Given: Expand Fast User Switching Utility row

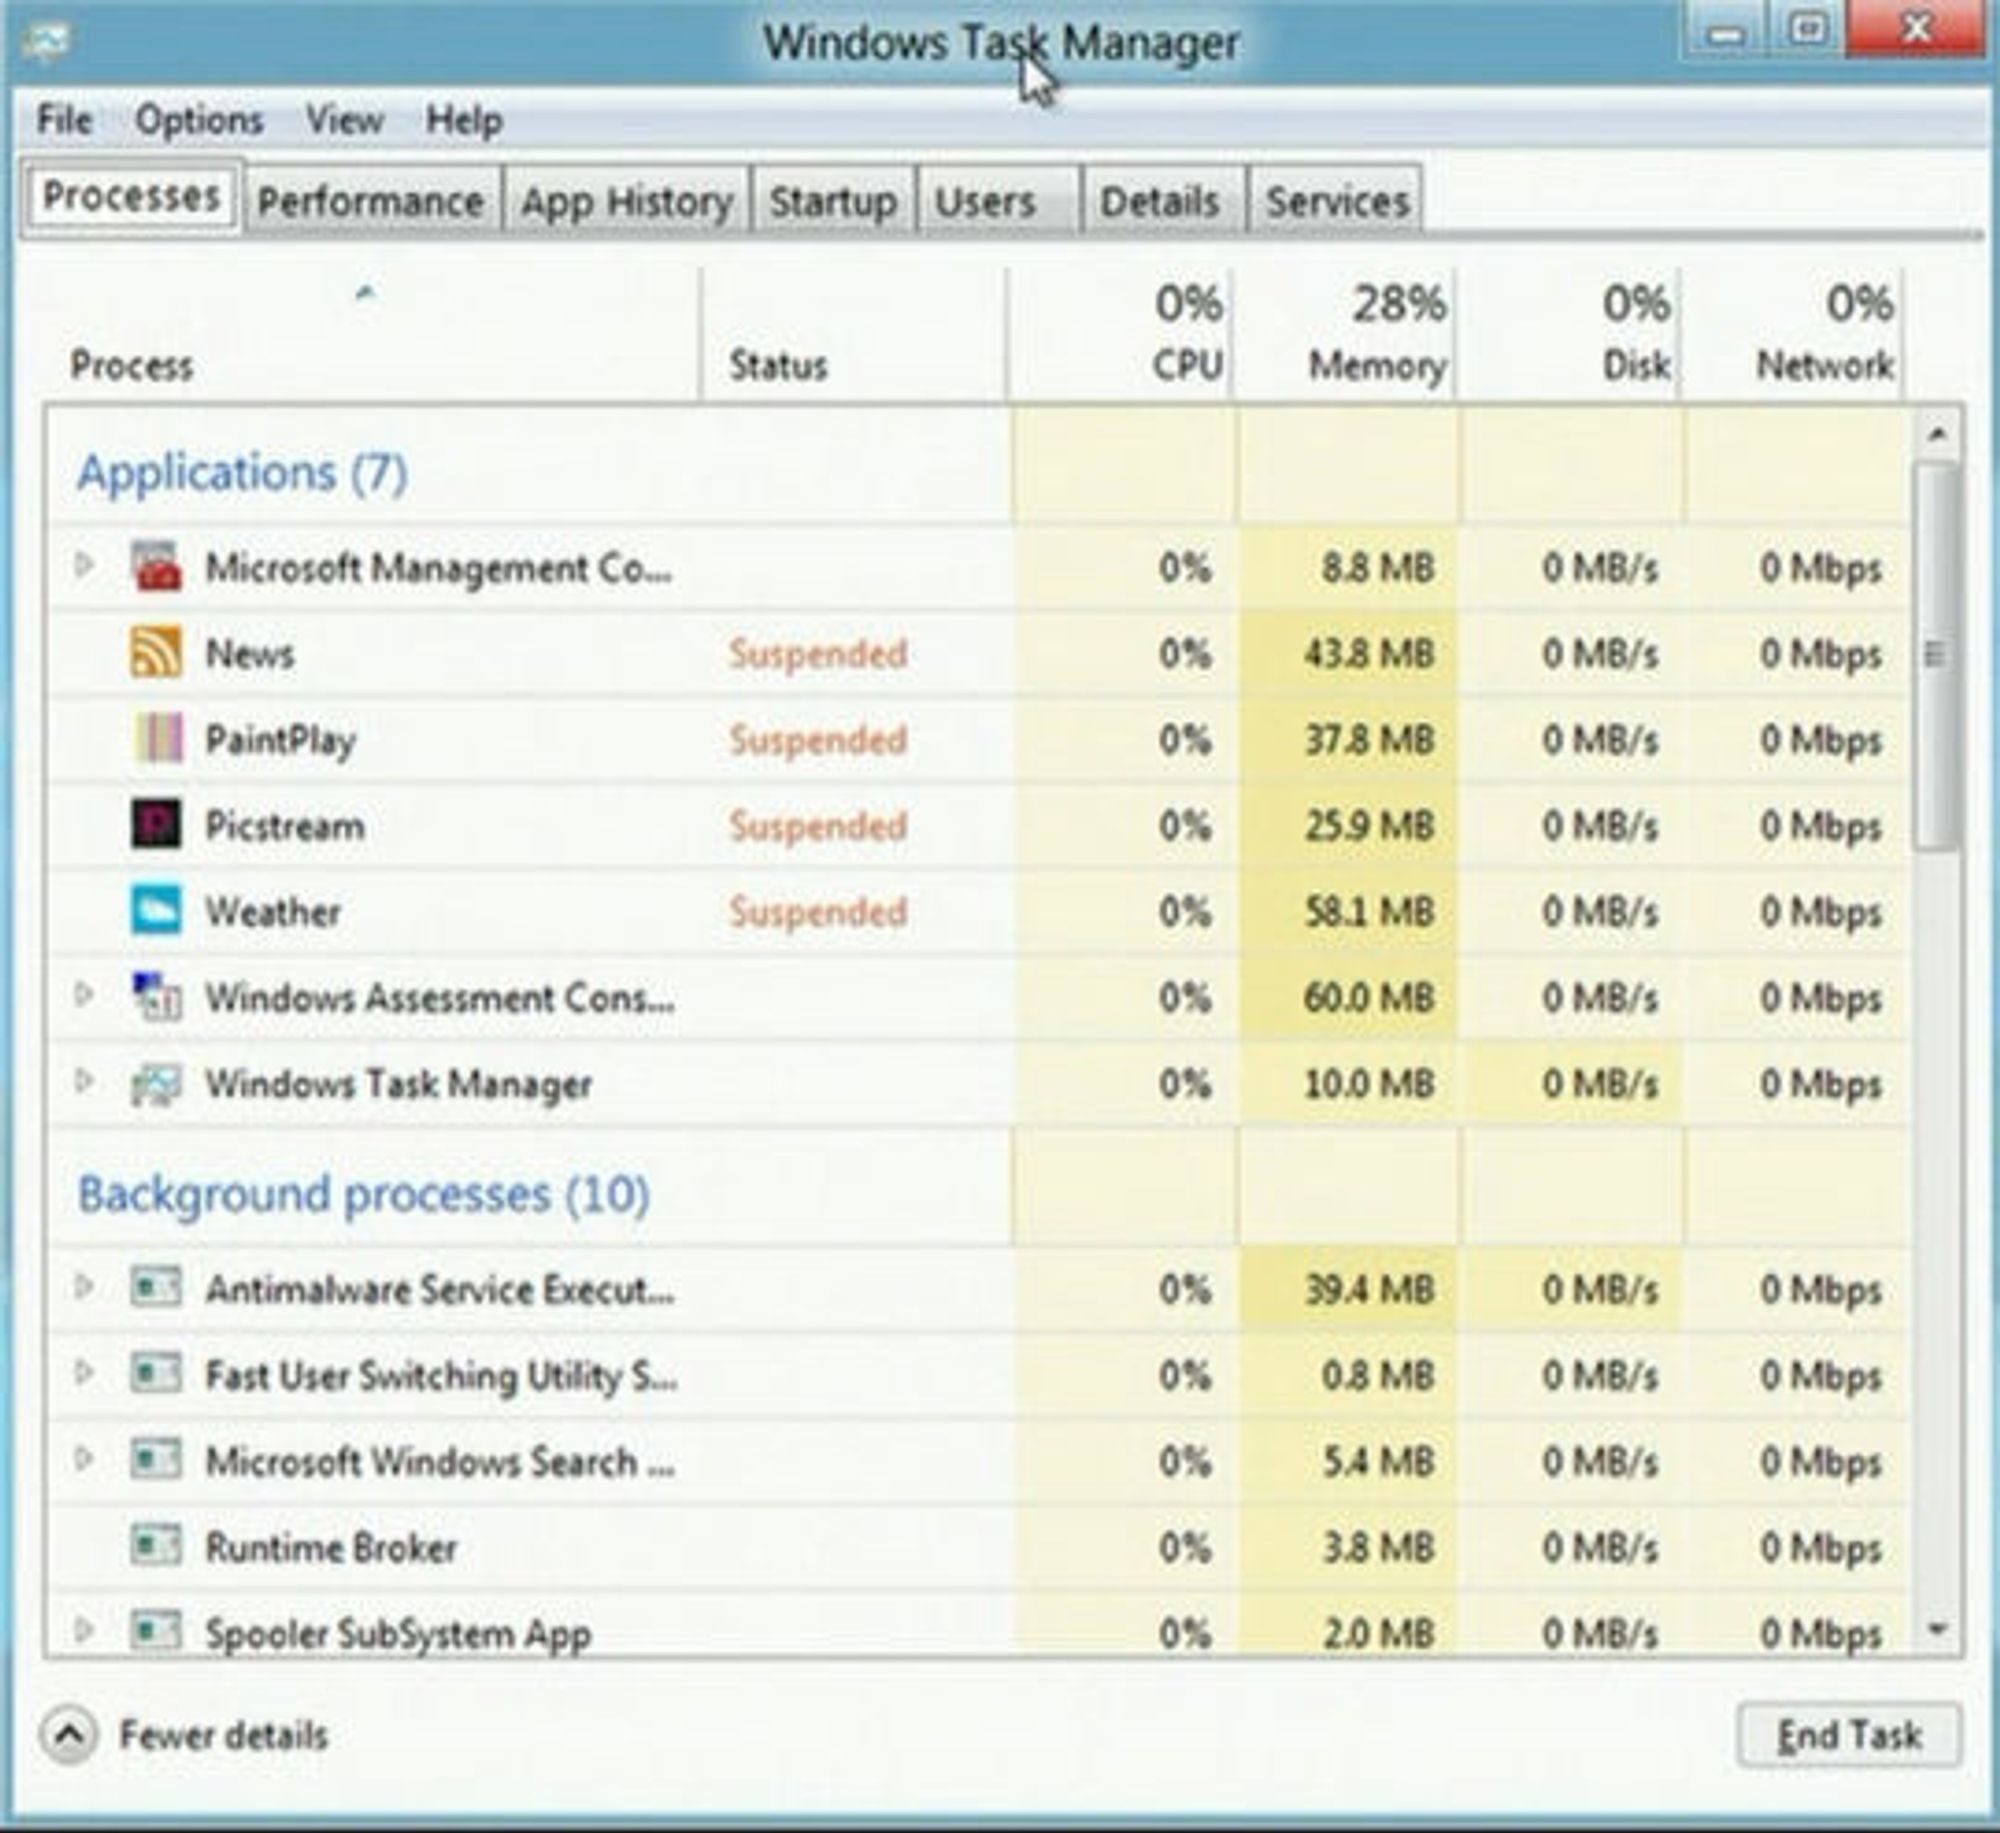Looking at the screenshot, I should (84, 1373).
